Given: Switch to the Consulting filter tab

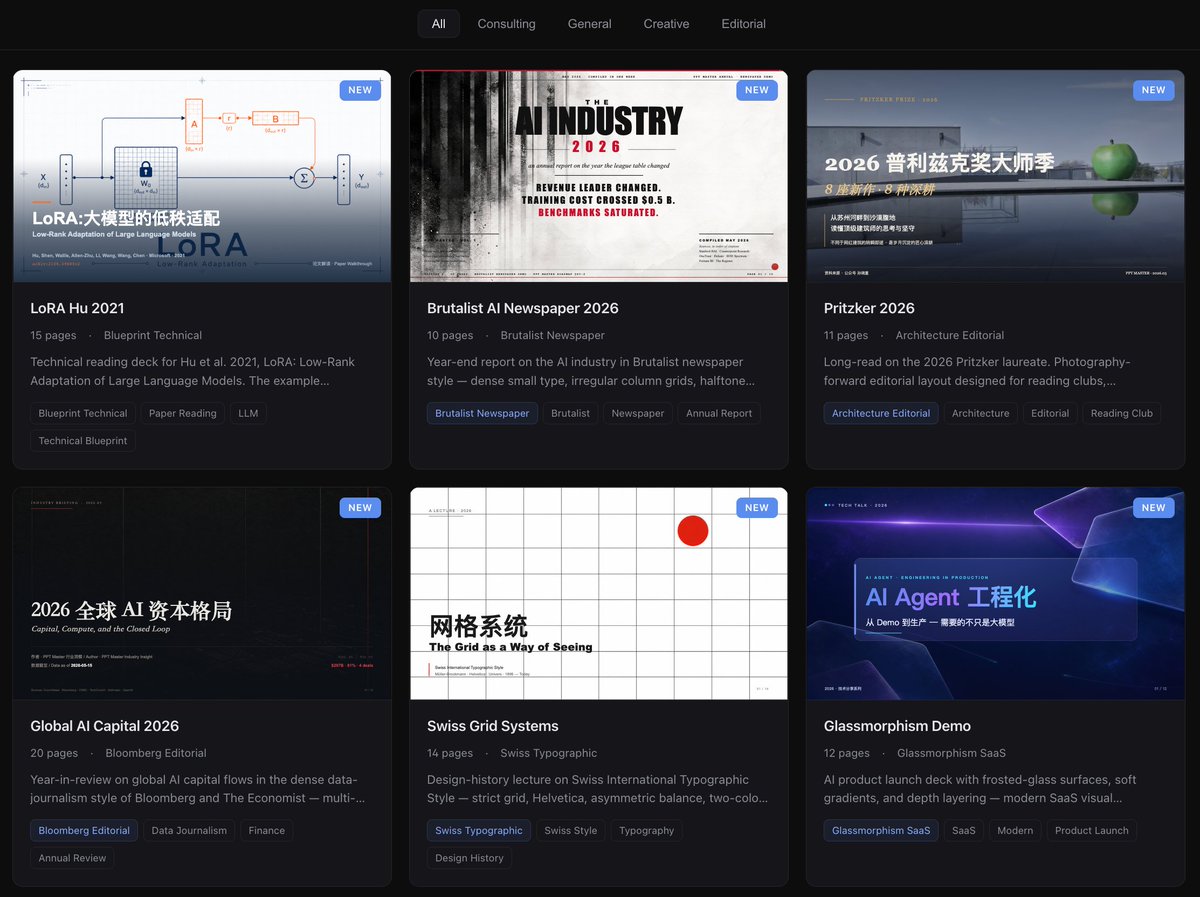Looking at the screenshot, I should [506, 24].
